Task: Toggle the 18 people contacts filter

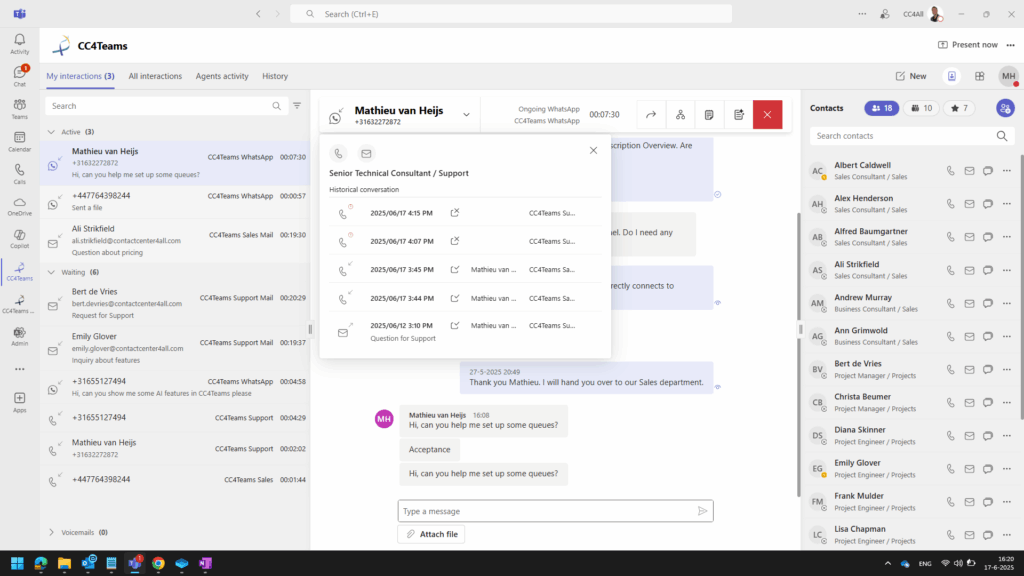Action: [x=881, y=108]
